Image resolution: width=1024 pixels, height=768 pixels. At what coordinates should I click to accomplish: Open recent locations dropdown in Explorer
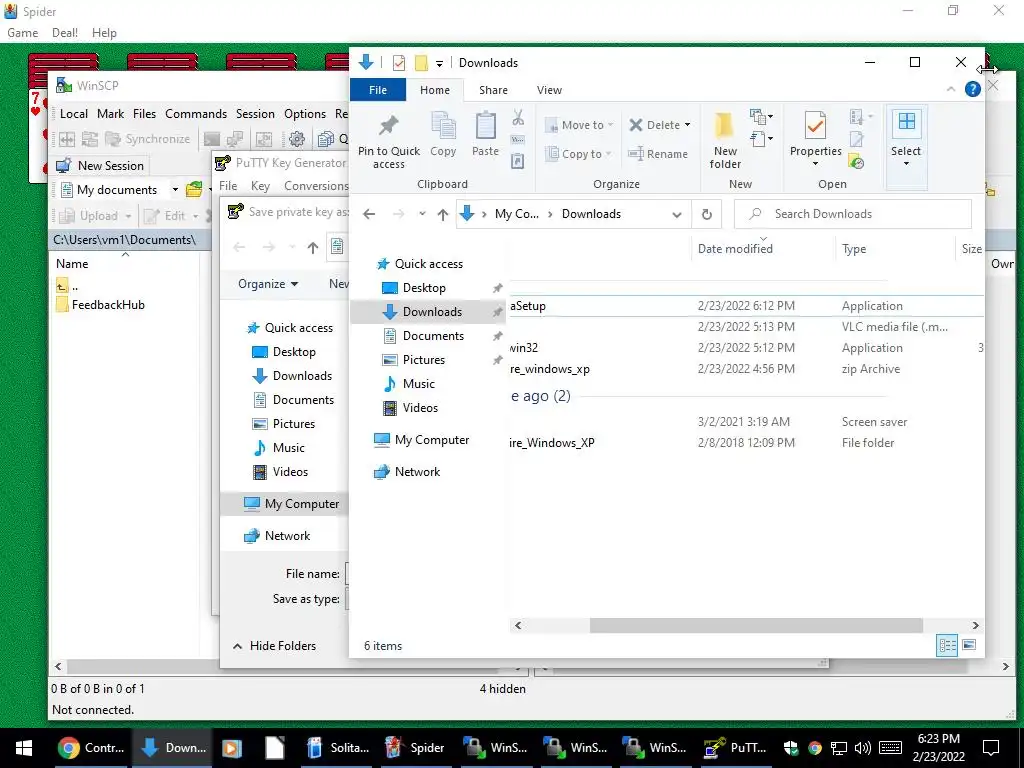tap(423, 214)
